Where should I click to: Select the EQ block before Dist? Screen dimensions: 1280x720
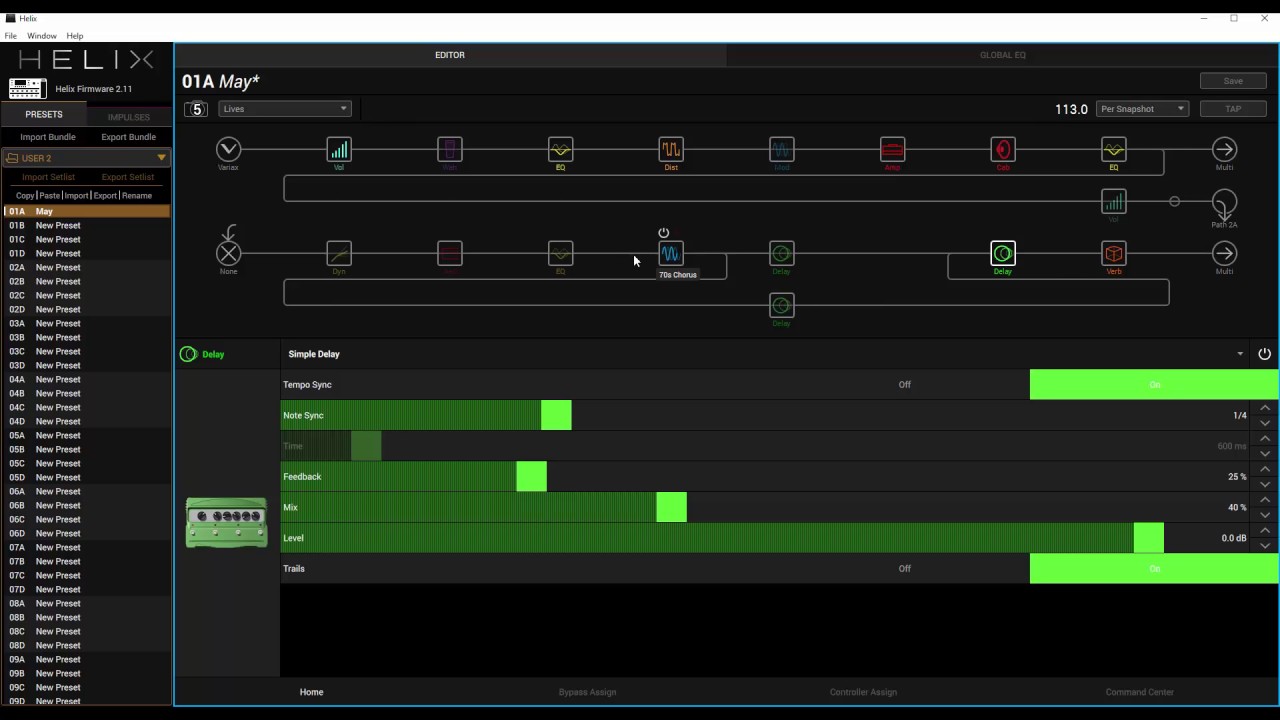point(560,150)
